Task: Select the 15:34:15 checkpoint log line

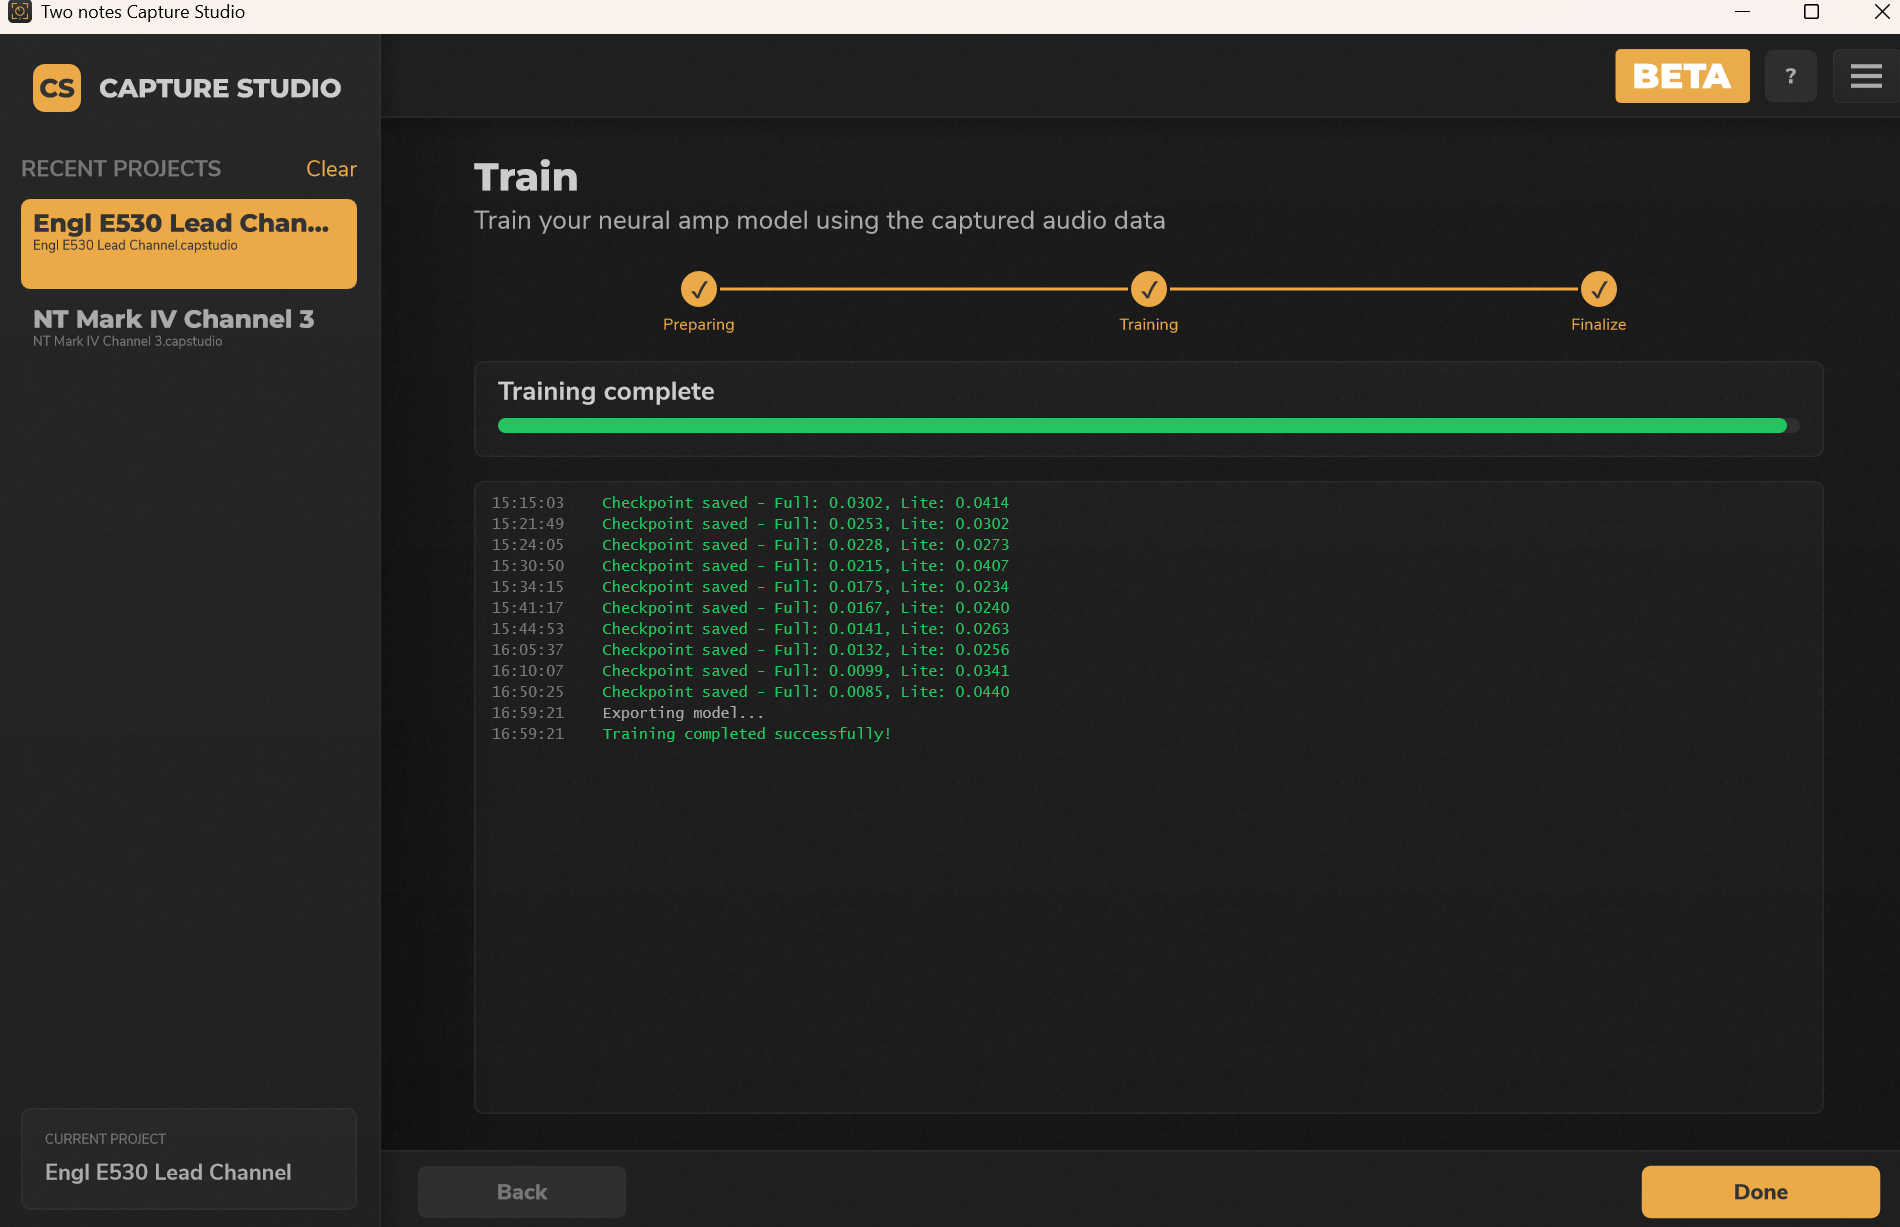Action: click(750, 587)
